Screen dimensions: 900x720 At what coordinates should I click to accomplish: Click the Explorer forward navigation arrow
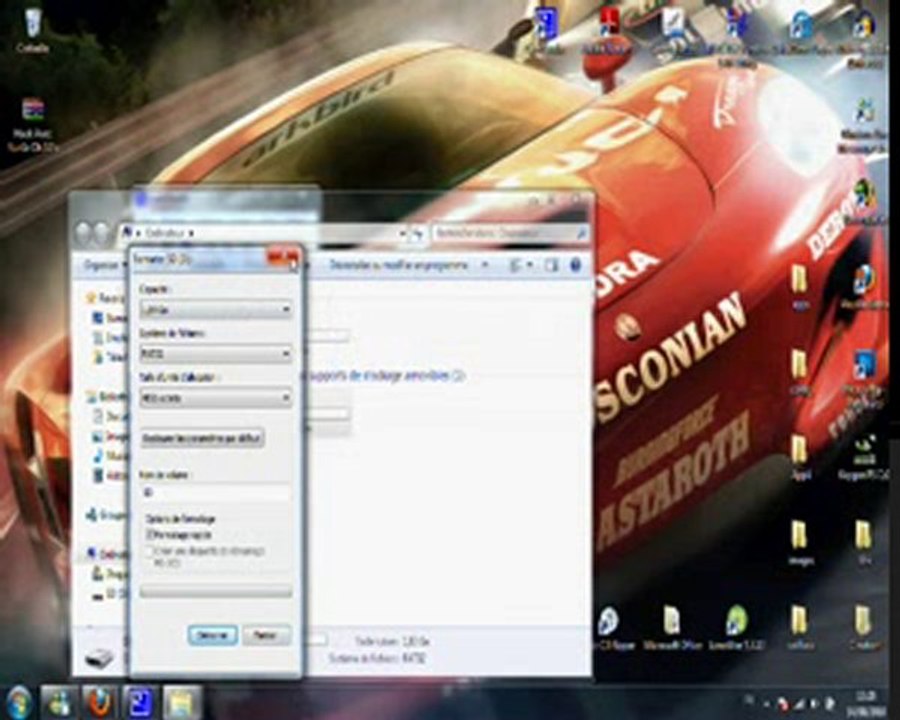coord(102,233)
